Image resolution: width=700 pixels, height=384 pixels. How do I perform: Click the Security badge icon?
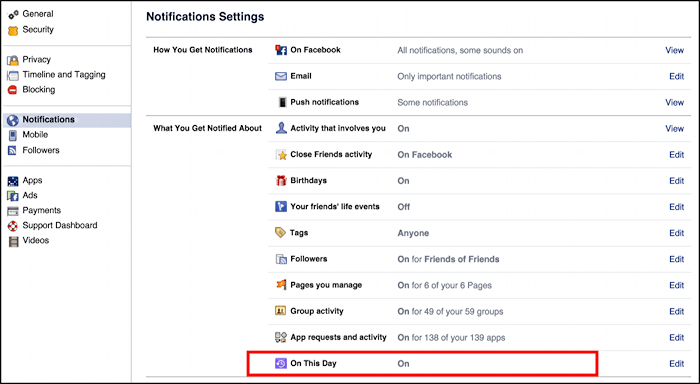(x=13, y=30)
